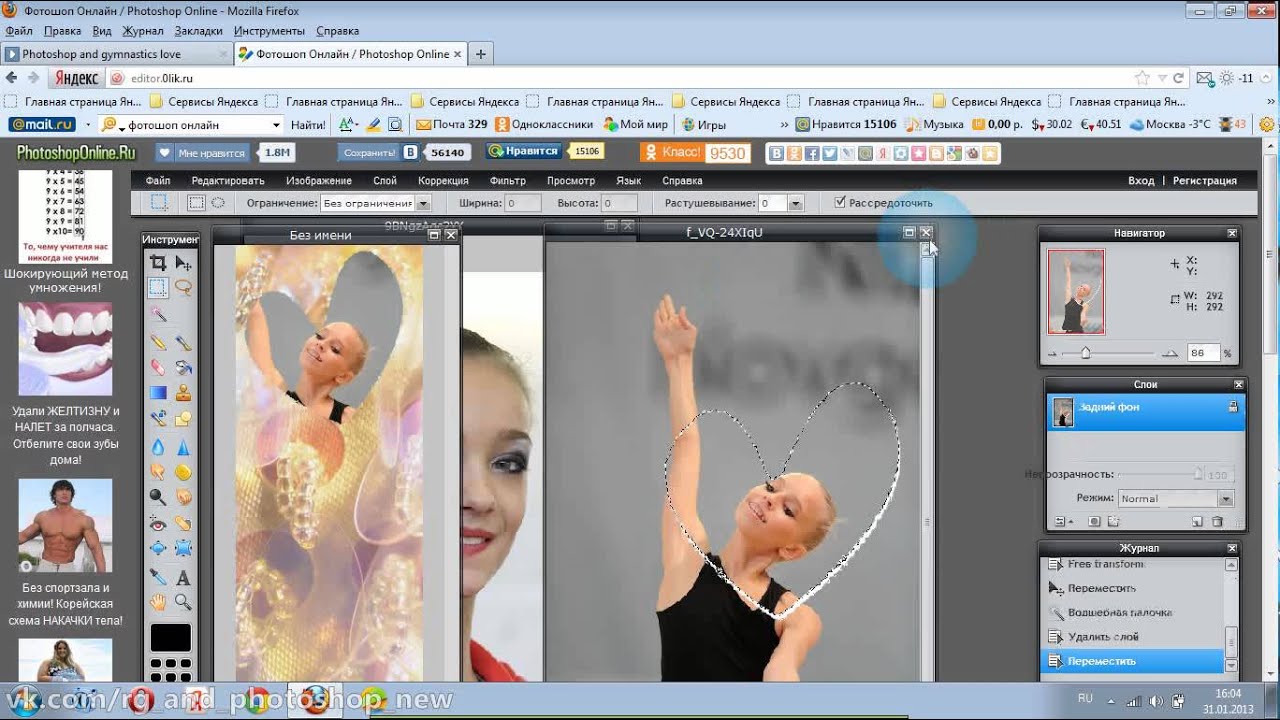Open the Слой menu
Viewport: 1280px width, 720px height.
tap(385, 181)
